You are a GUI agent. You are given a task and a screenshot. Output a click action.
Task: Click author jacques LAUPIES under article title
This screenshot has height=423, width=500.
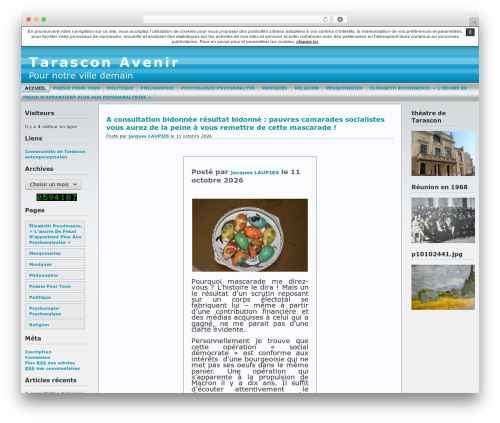point(149,136)
